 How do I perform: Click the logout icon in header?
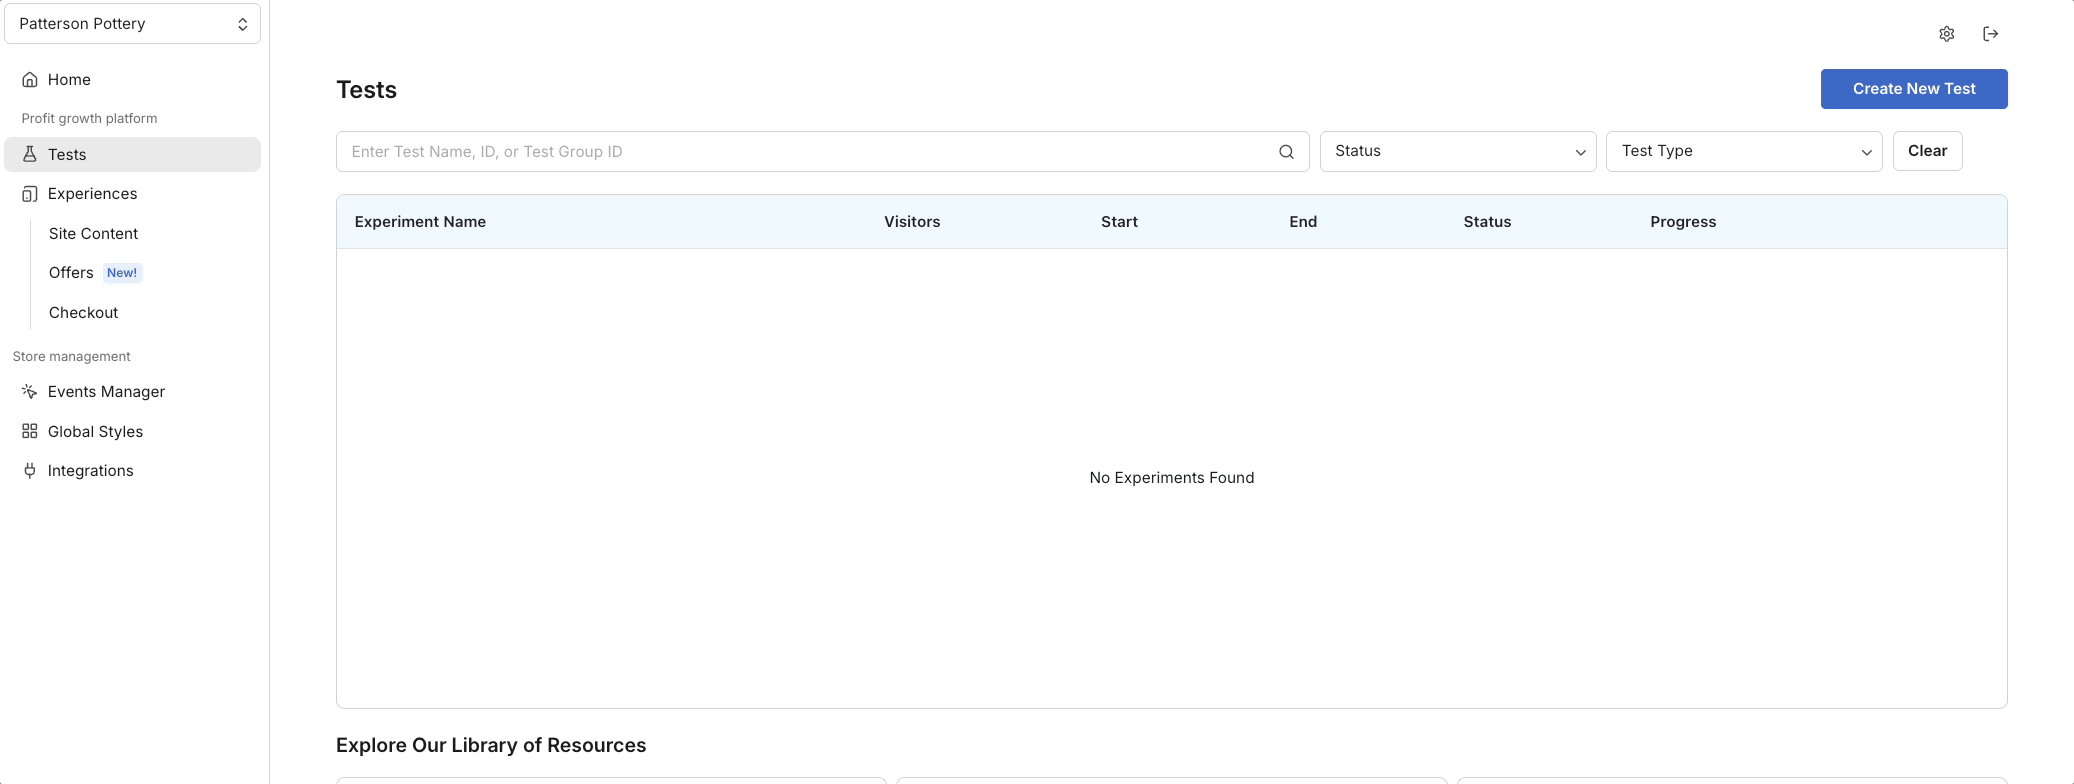[x=1990, y=34]
